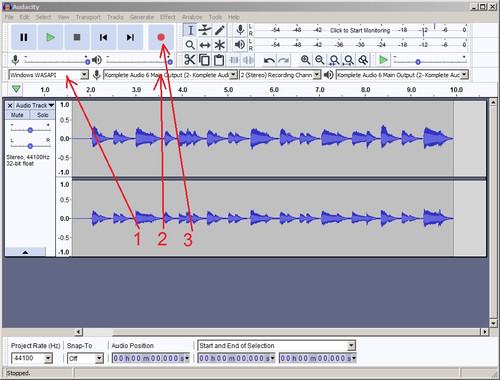Open the Windows WASAPI host dropdown
This screenshot has width=500, height=380.
[x=49, y=75]
